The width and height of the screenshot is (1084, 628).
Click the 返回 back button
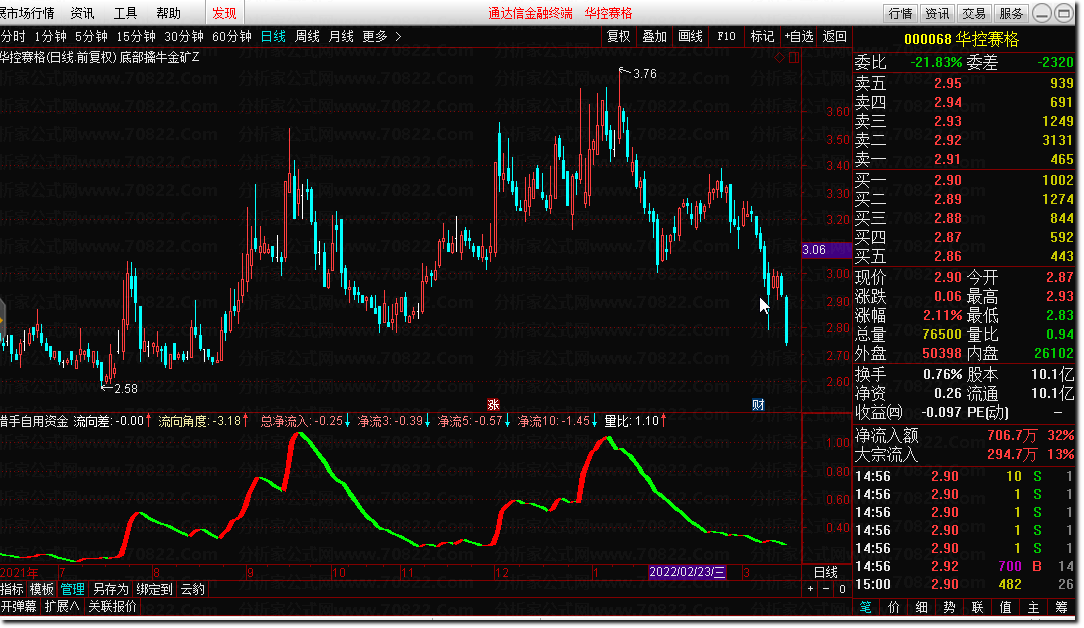[834, 36]
